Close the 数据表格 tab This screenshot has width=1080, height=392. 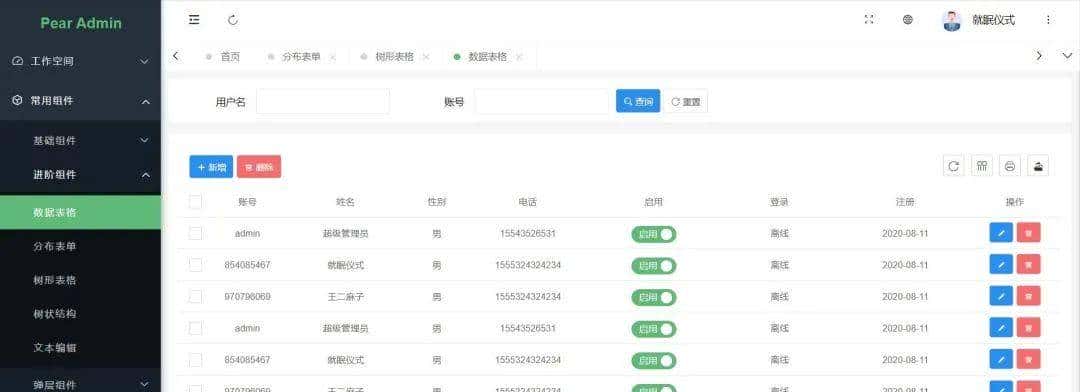[519, 57]
